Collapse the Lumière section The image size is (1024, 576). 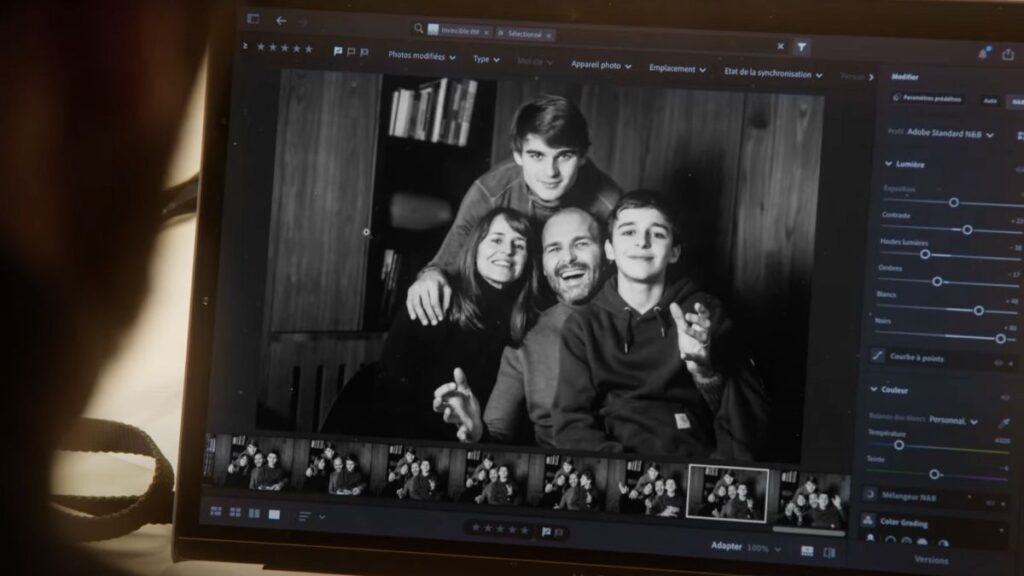coord(887,164)
